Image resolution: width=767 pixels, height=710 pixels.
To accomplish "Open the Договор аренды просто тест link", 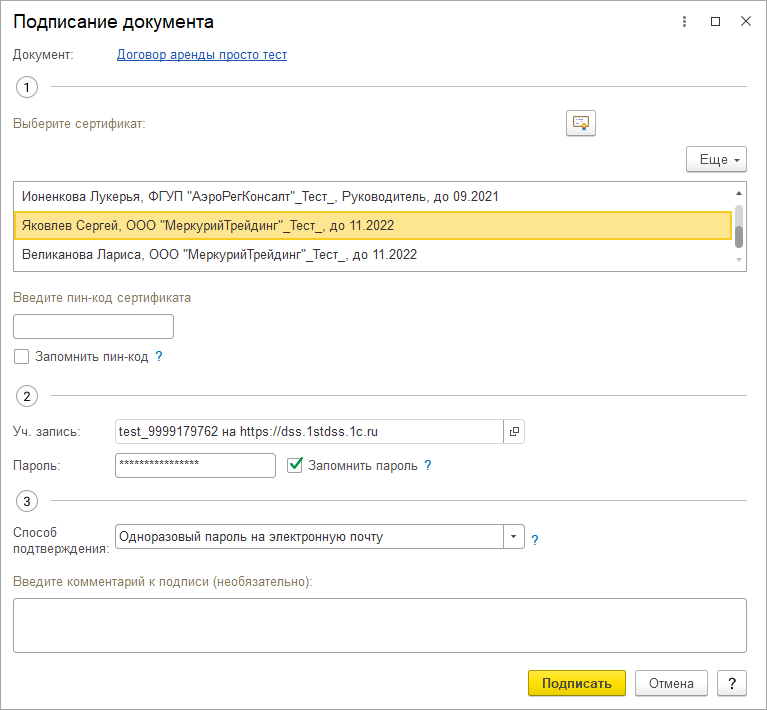I will (x=202, y=55).
